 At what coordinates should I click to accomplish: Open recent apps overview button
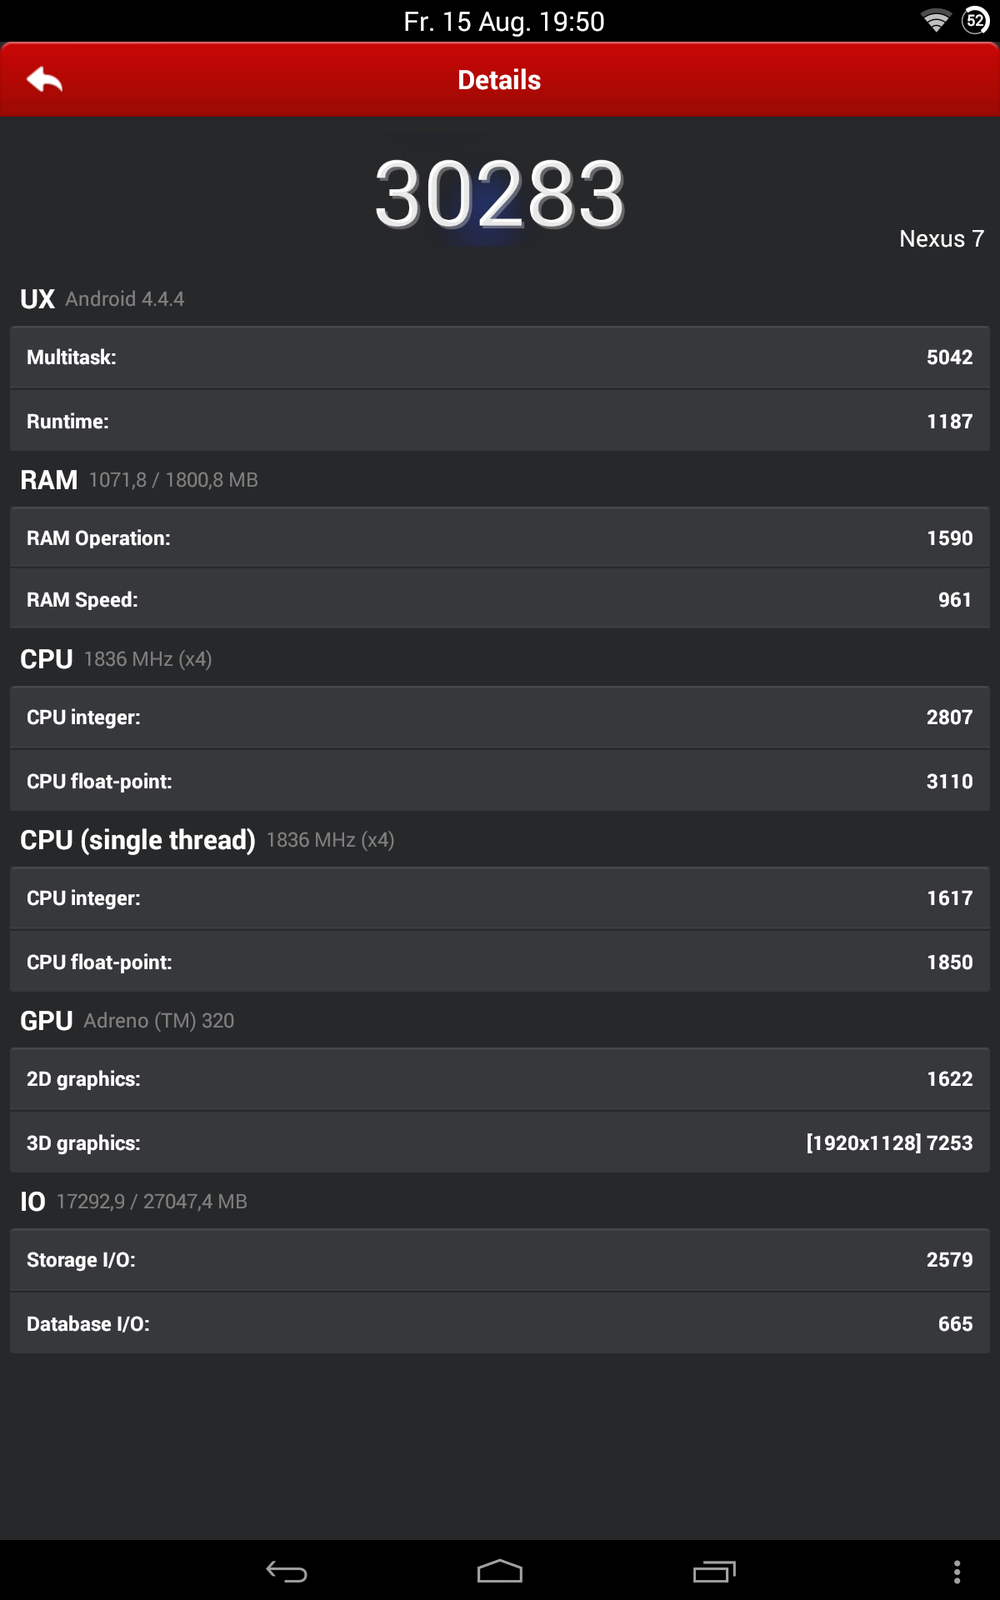pos(714,1572)
